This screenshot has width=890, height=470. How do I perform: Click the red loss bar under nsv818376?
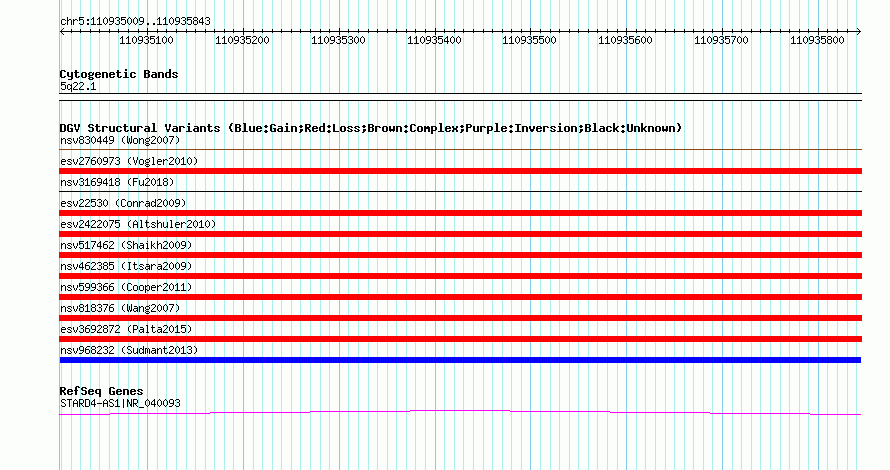pos(460,318)
